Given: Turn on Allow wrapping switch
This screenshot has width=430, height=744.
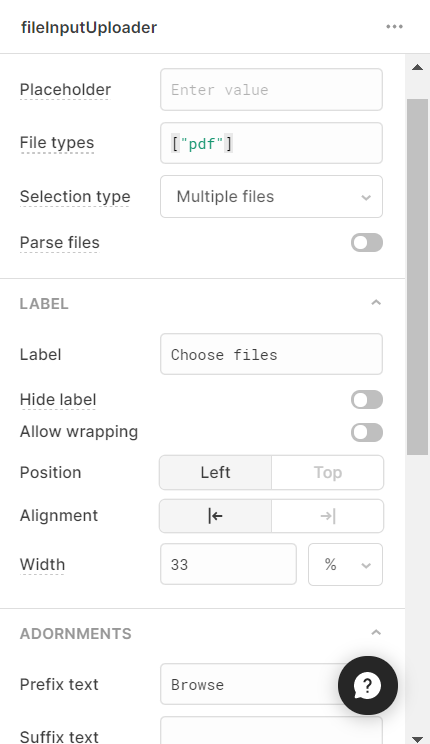Looking at the screenshot, I should (367, 432).
